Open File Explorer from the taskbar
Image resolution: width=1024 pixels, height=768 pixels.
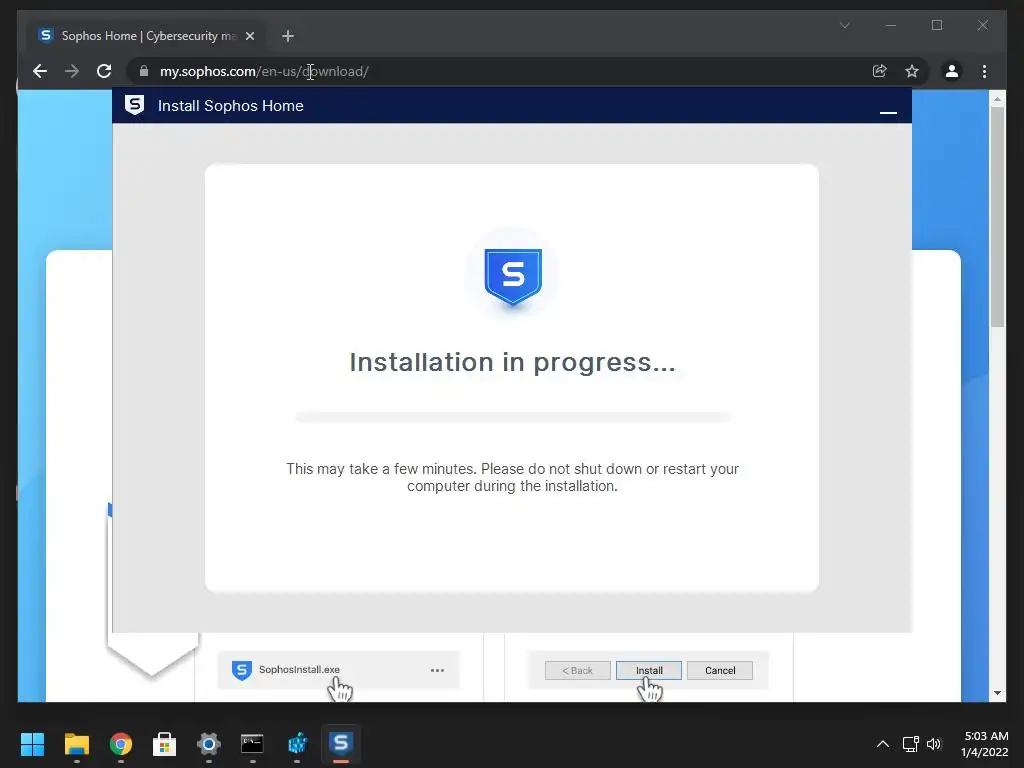(x=76, y=744)
